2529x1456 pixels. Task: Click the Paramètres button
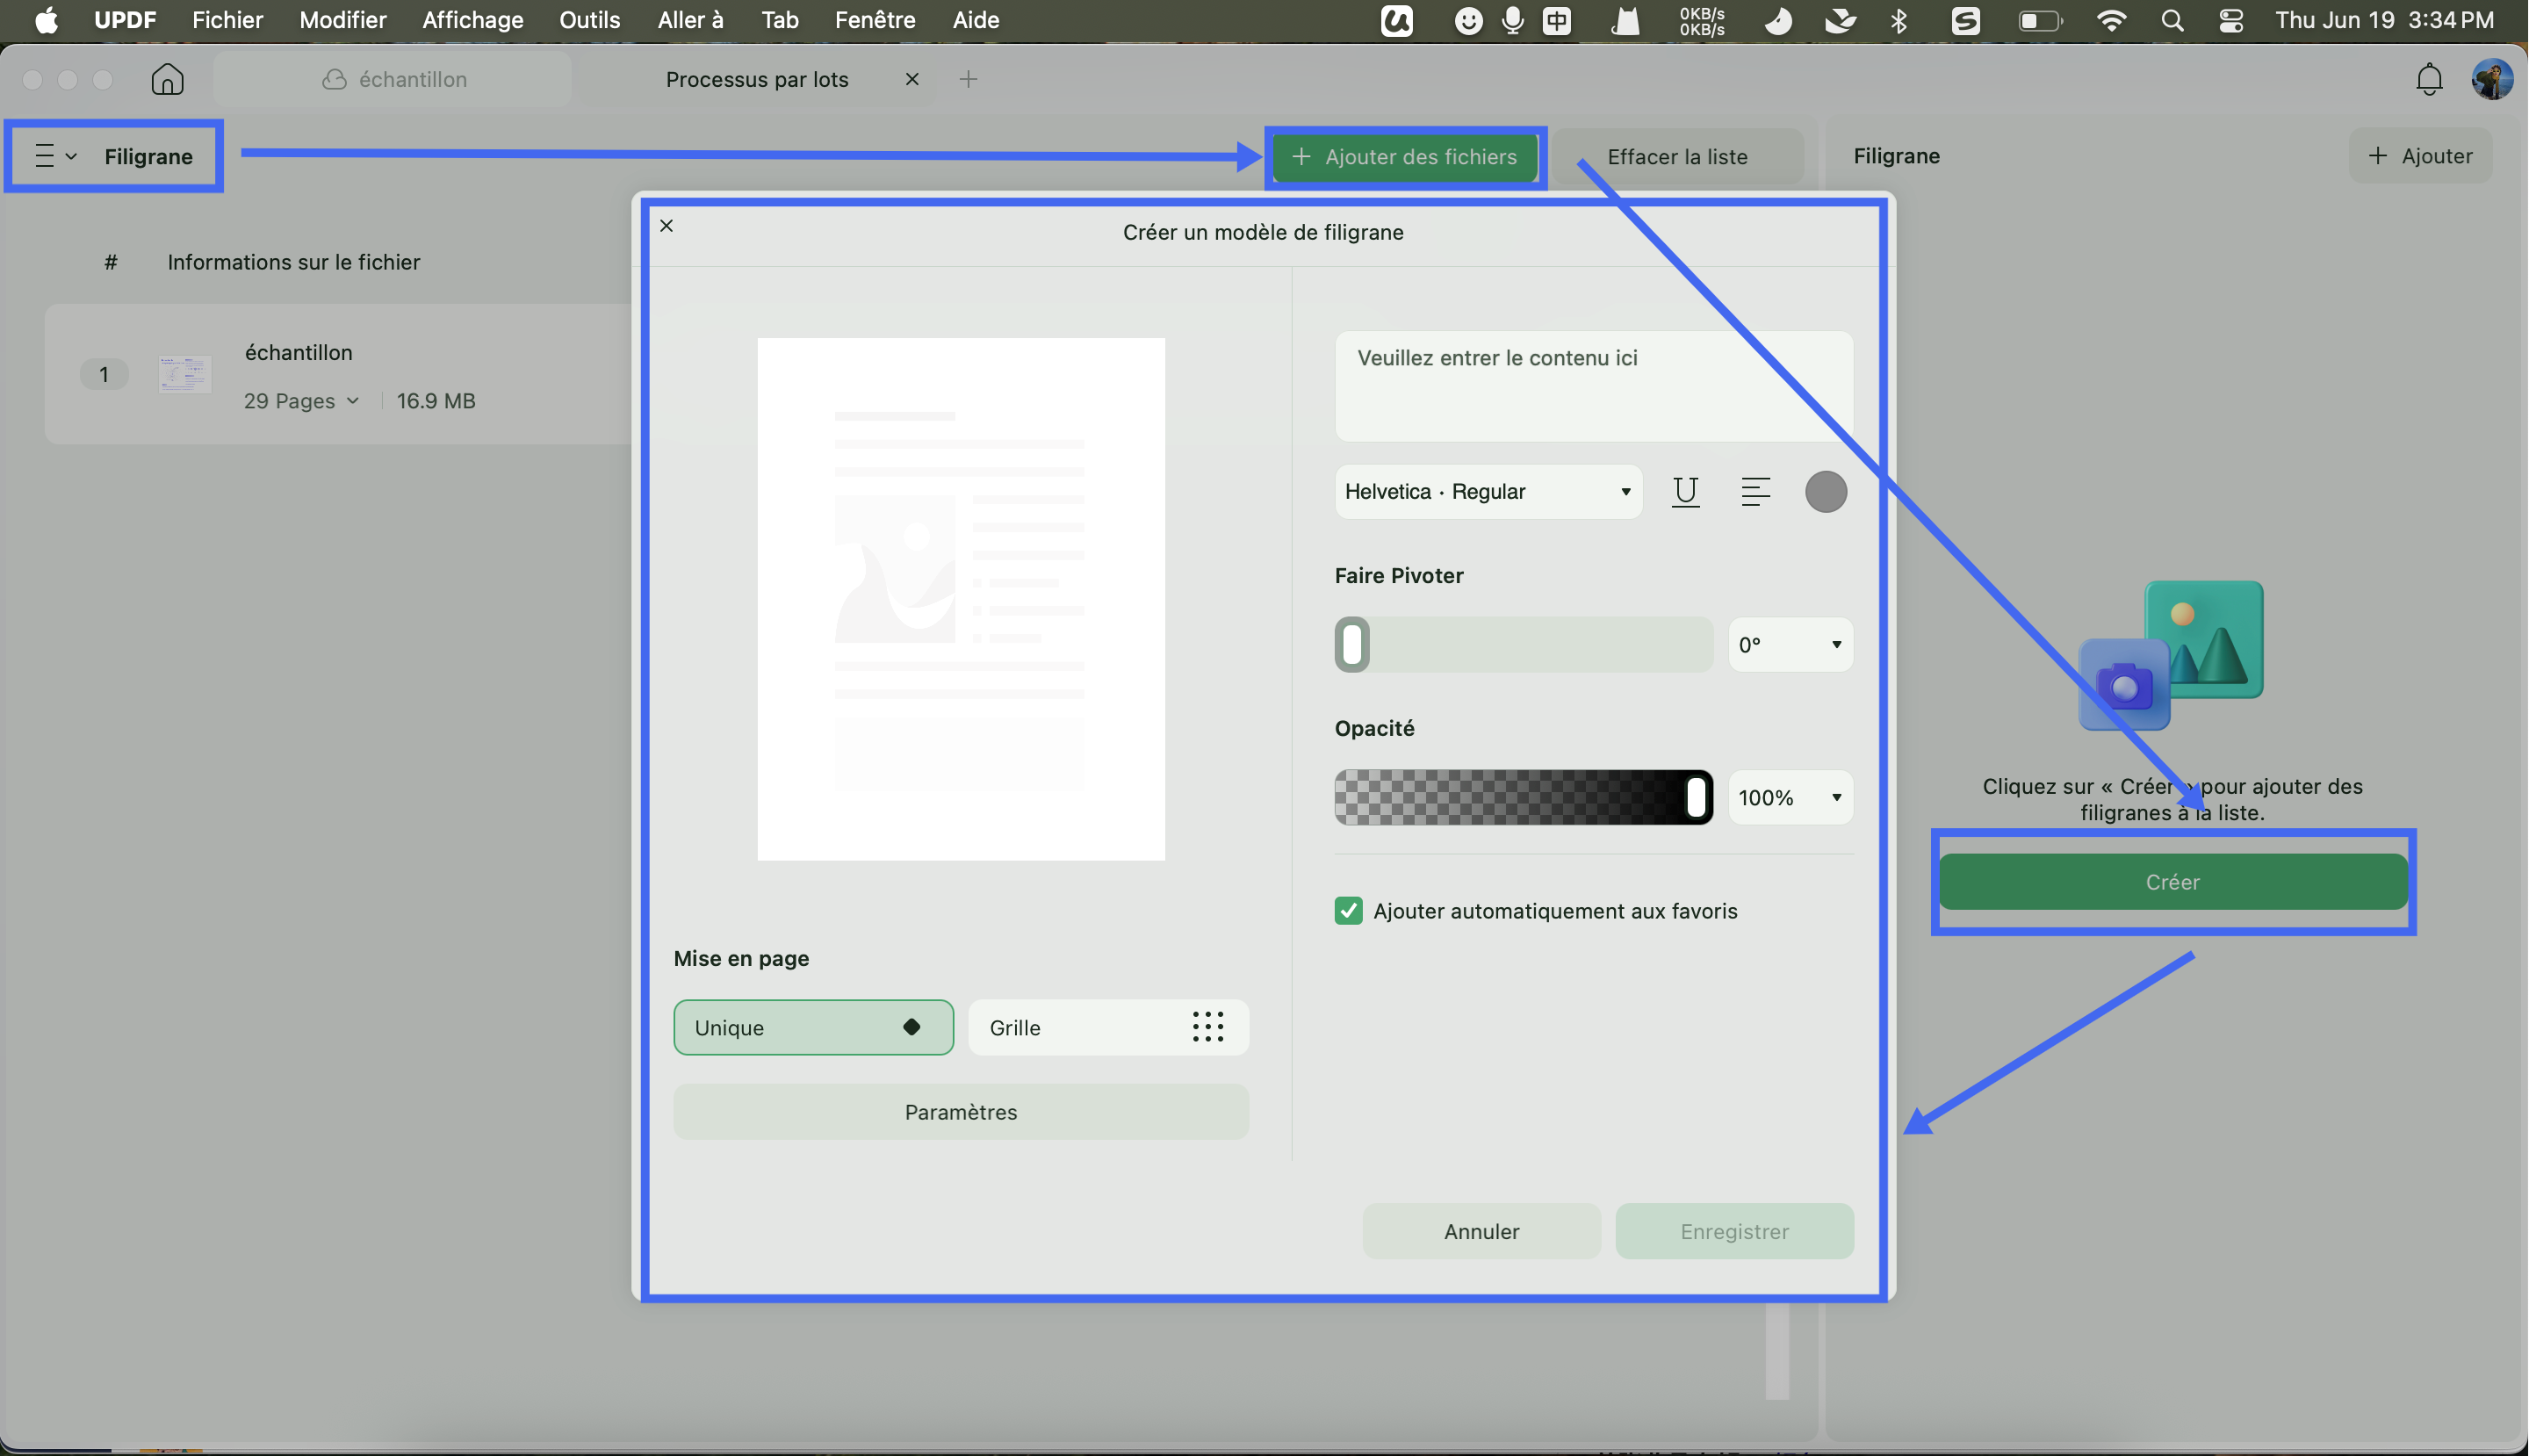click(961, 1112)
